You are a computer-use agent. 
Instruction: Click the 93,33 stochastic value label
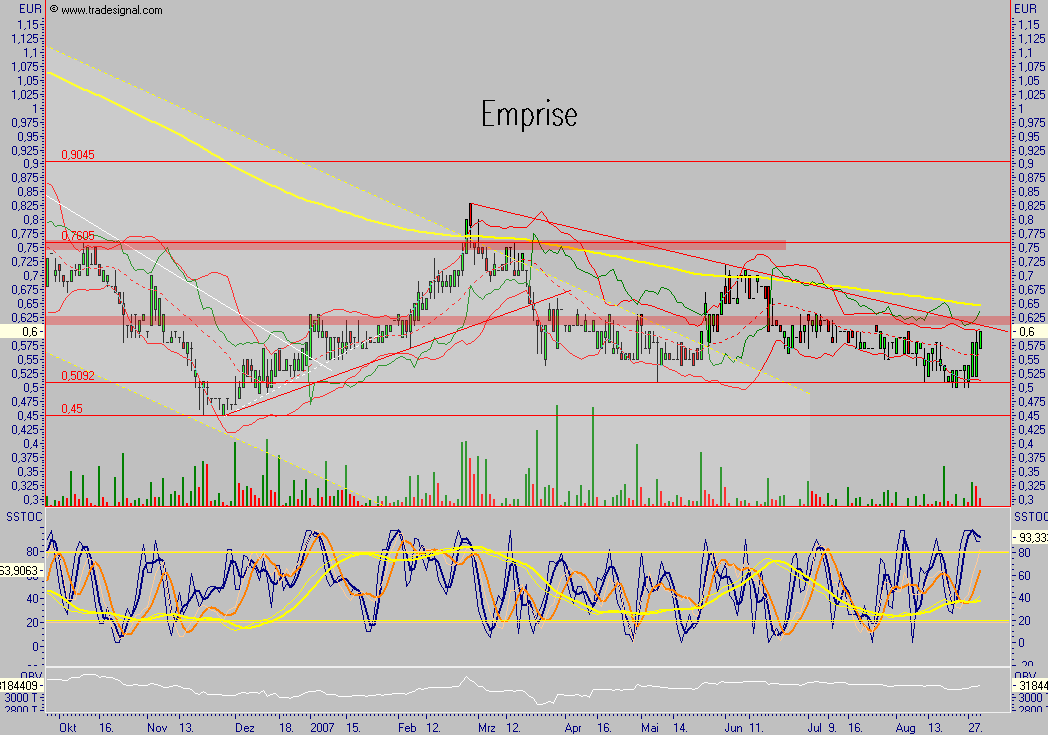[x=1031, y=538]
